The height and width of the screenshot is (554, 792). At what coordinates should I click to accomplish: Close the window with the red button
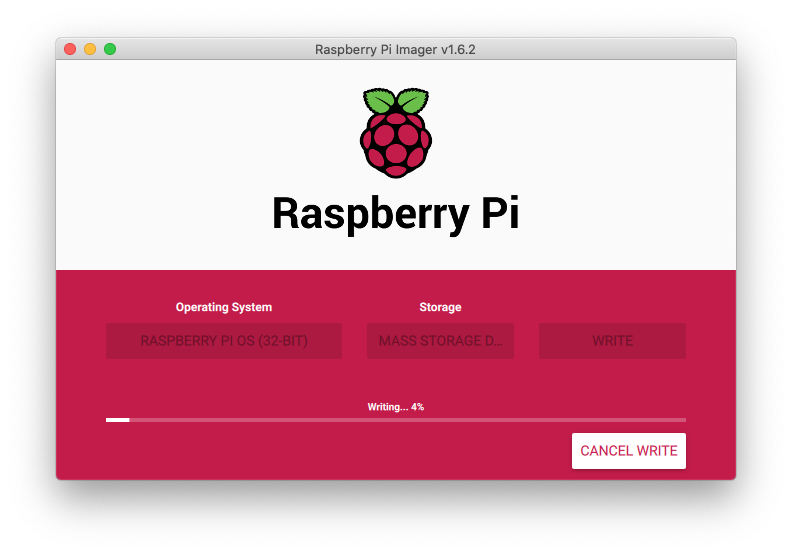coord(70,49)
